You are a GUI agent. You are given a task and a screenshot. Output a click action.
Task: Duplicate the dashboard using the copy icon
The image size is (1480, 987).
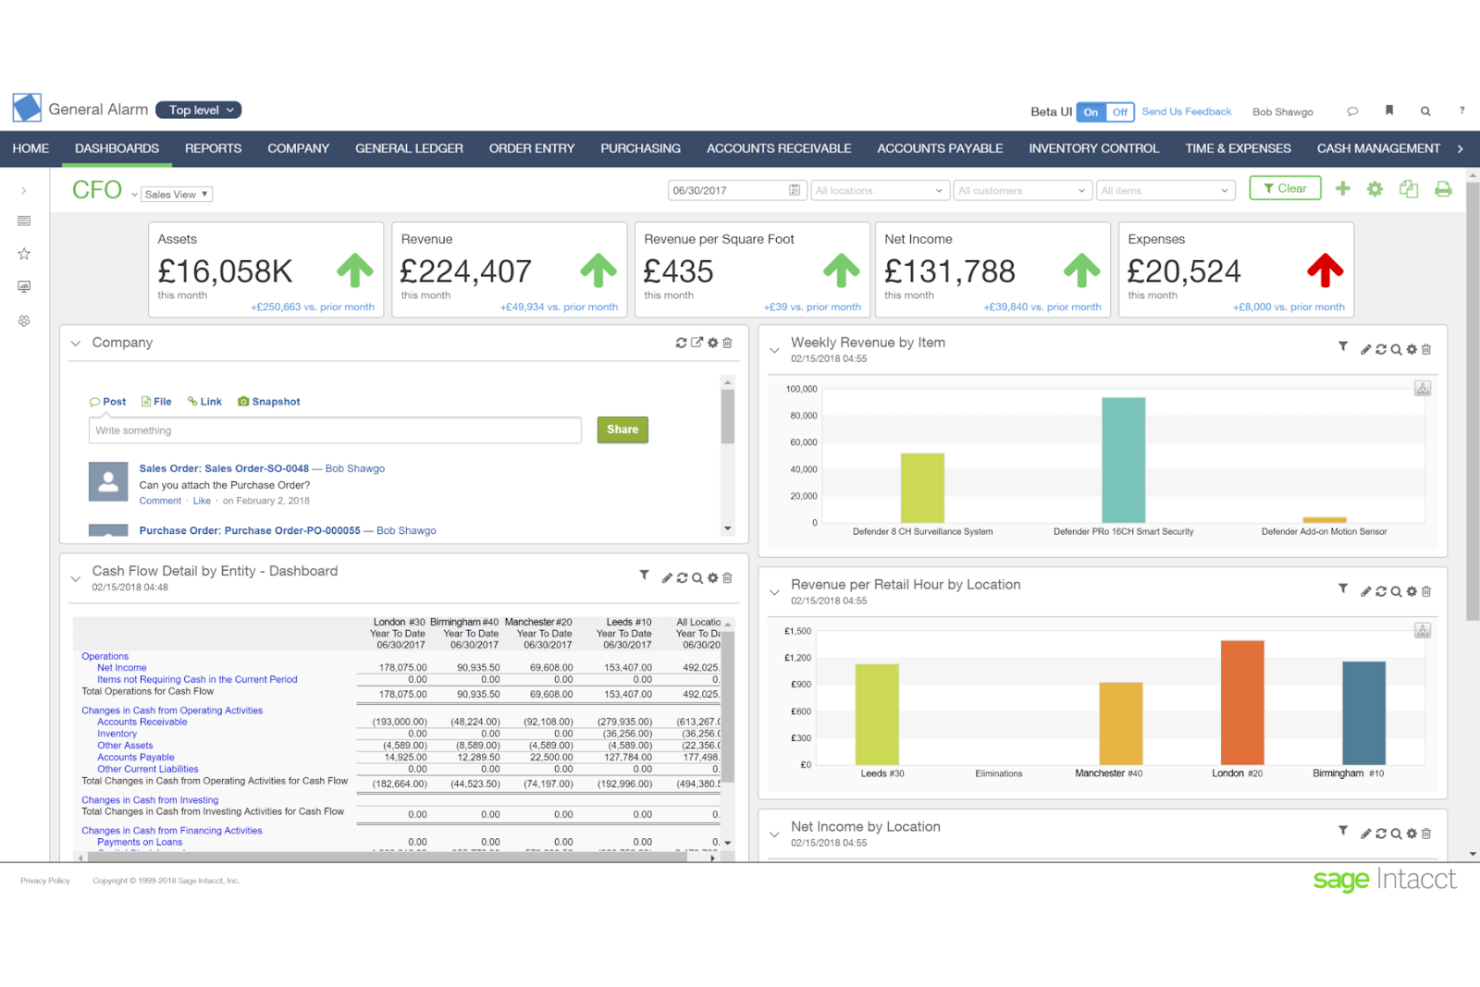(x=1409, y=188)
